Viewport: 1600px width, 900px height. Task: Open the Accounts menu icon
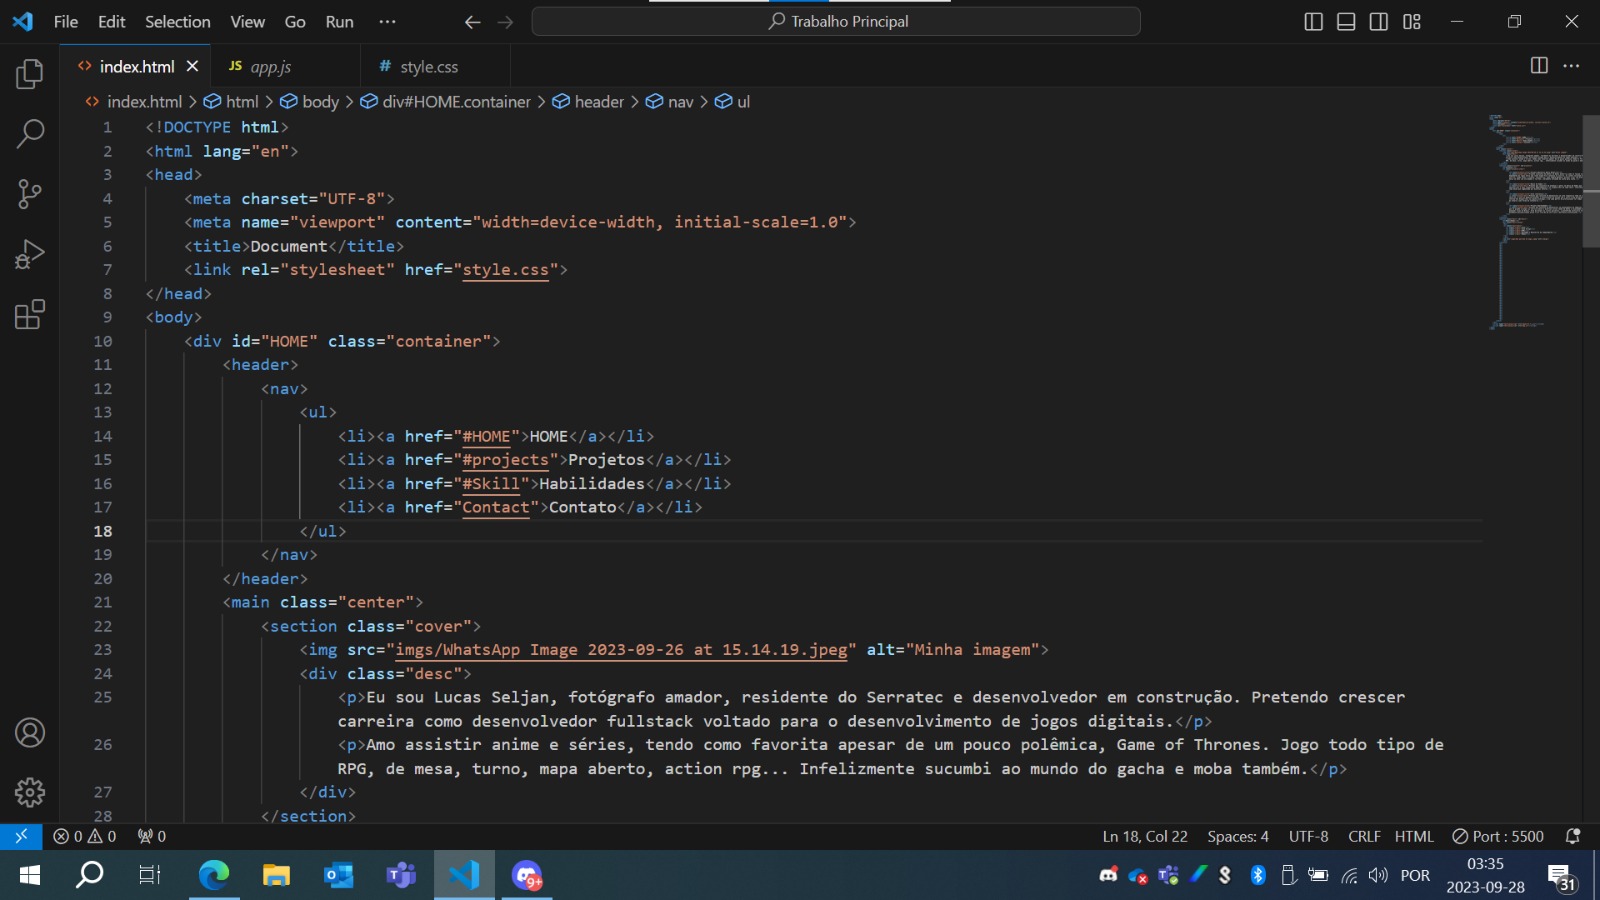(x=30, y=733)
